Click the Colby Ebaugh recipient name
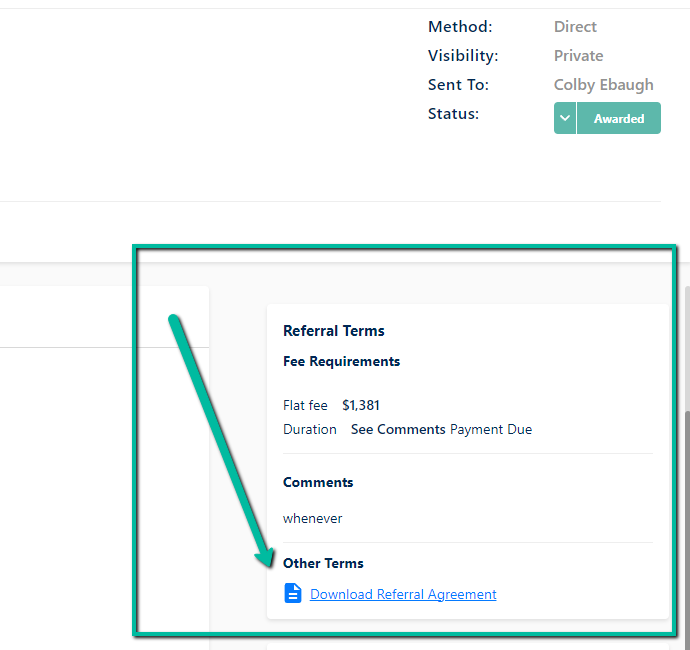690x650 pixels. click(603, 84)
